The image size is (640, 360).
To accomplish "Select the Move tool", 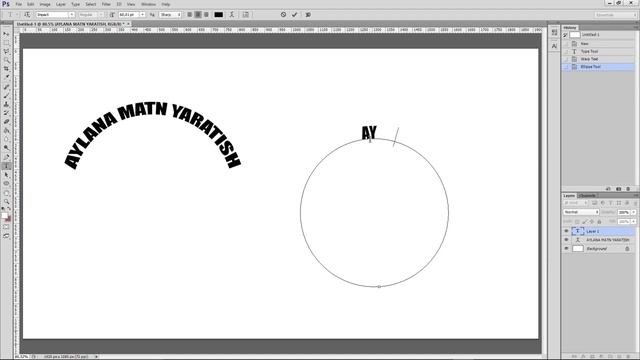I will [6, 34].
